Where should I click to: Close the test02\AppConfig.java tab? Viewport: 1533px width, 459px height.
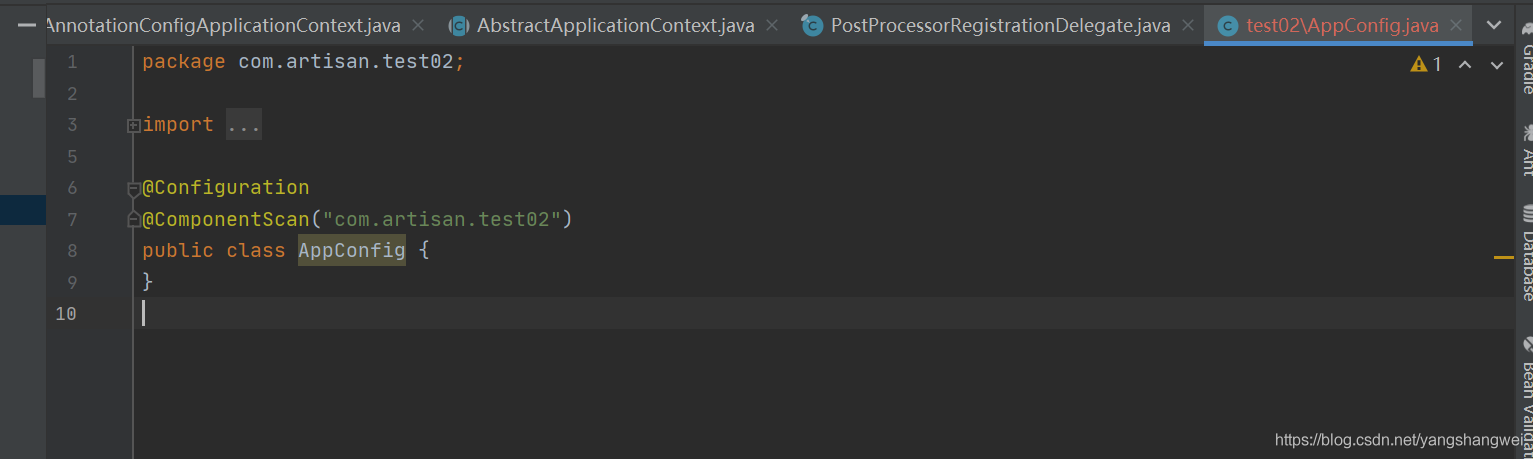pos(1456,25)
